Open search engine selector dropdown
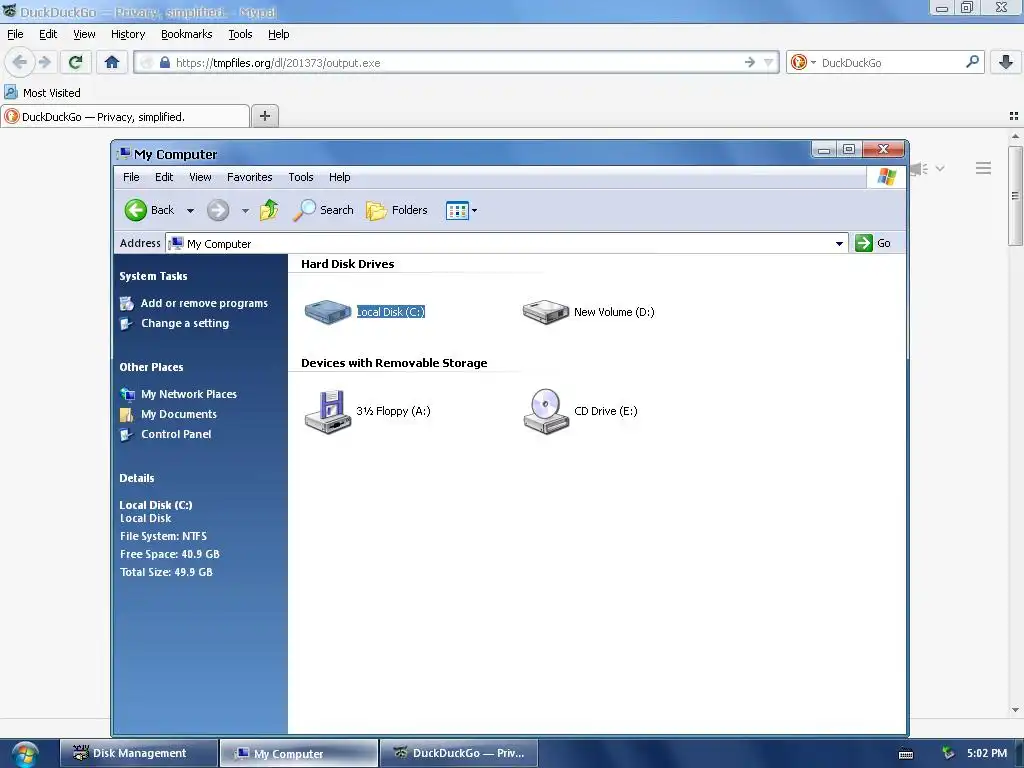 (814, 63)
